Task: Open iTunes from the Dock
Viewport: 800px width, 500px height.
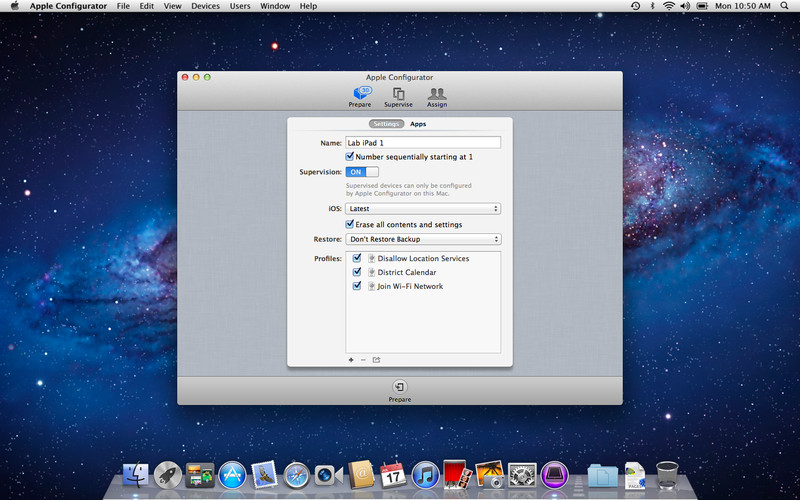Action: pos(425,475)
